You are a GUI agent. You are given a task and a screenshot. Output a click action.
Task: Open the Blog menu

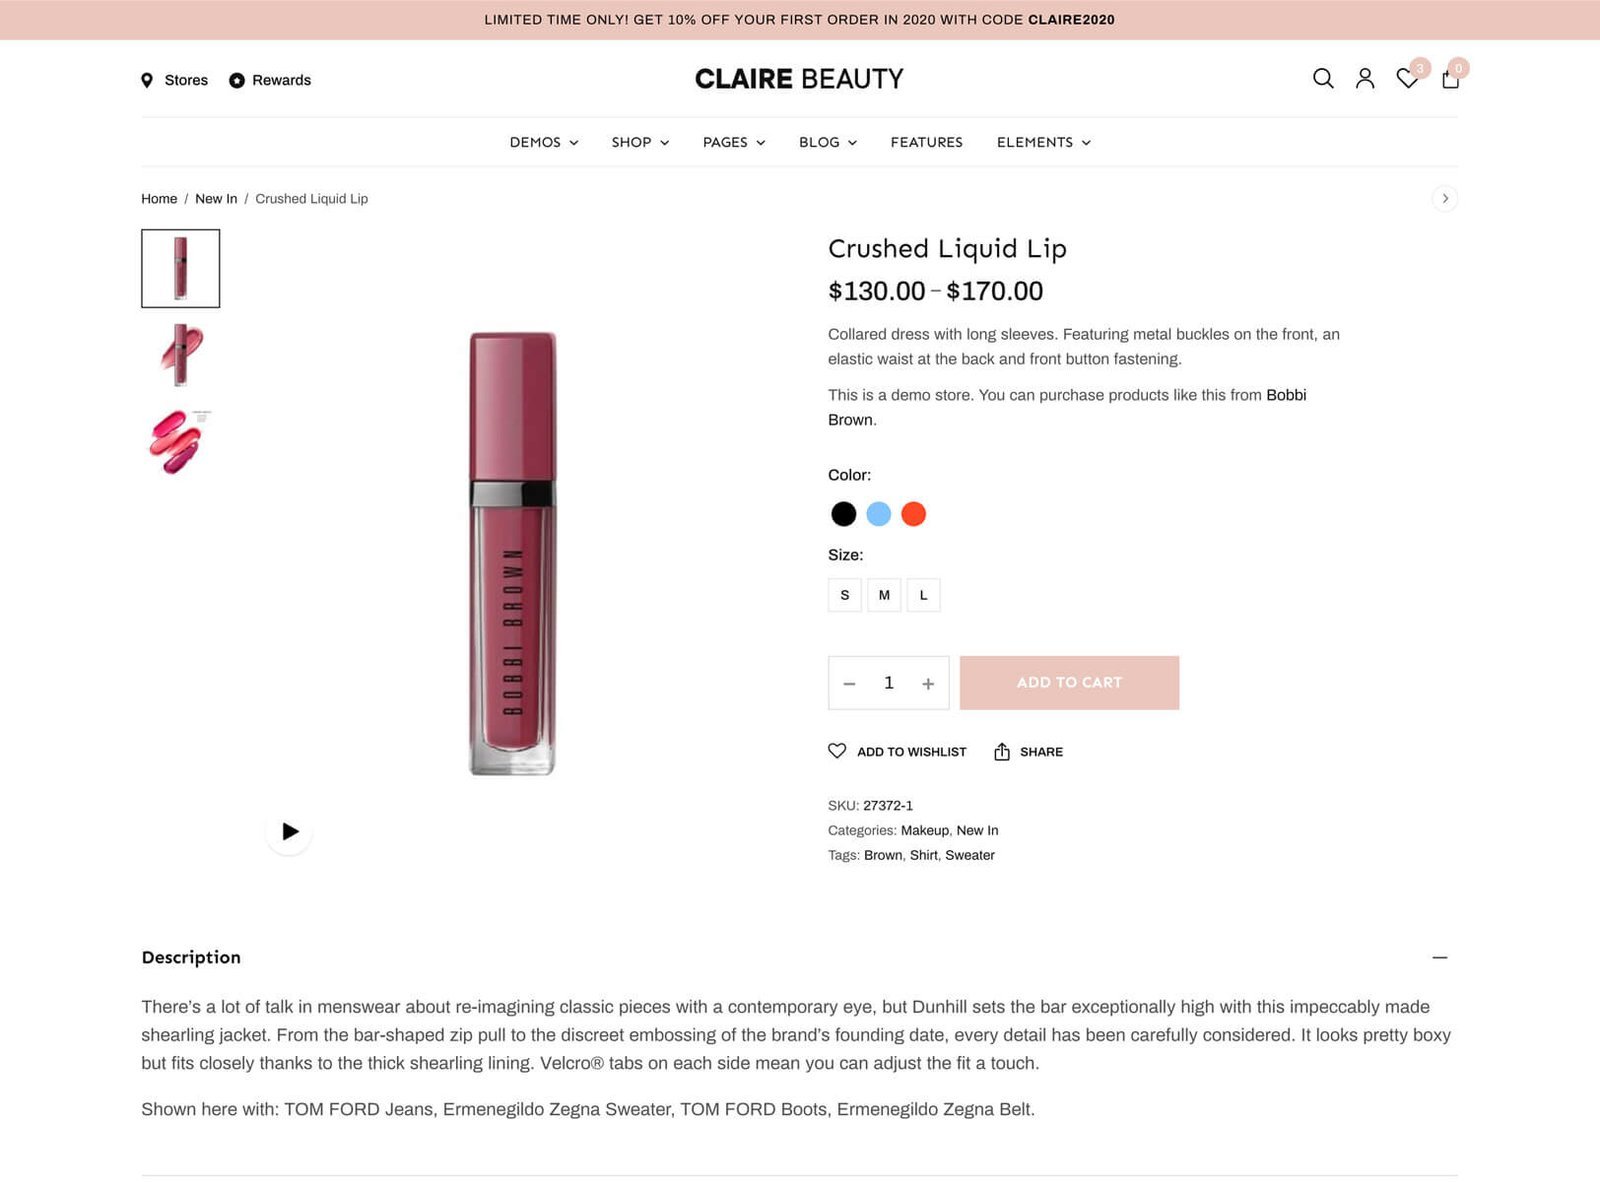click(828, 142)
